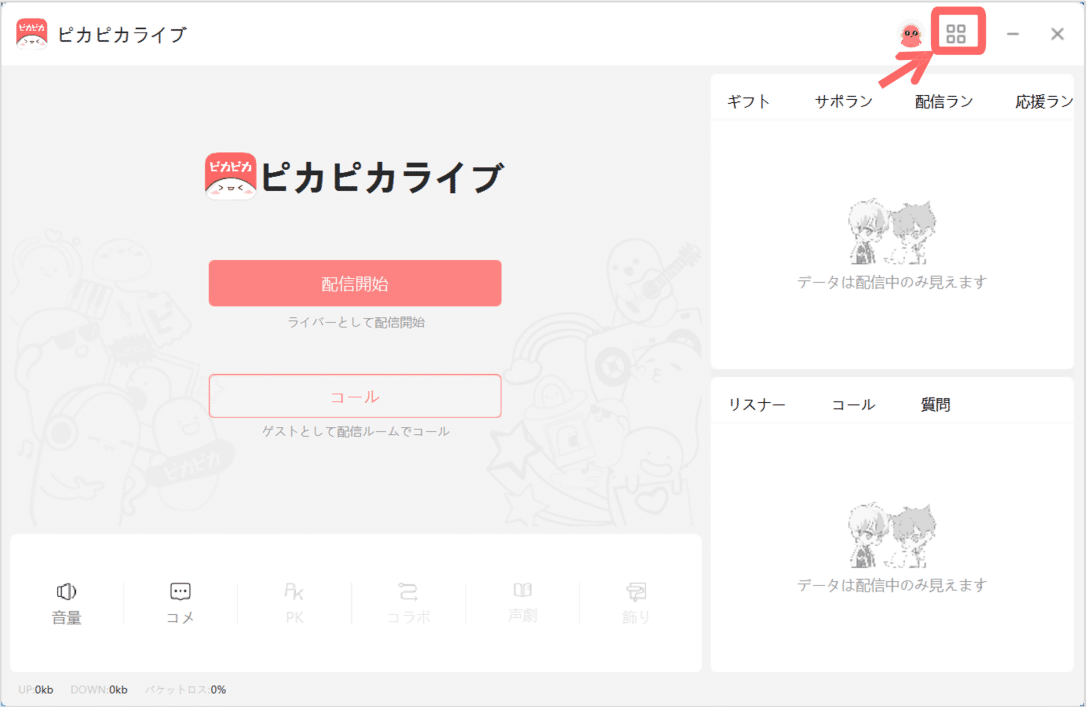Open the 音量 volume settings
The width and height of the screenshot is (1087, 707).
pos(67,603)
